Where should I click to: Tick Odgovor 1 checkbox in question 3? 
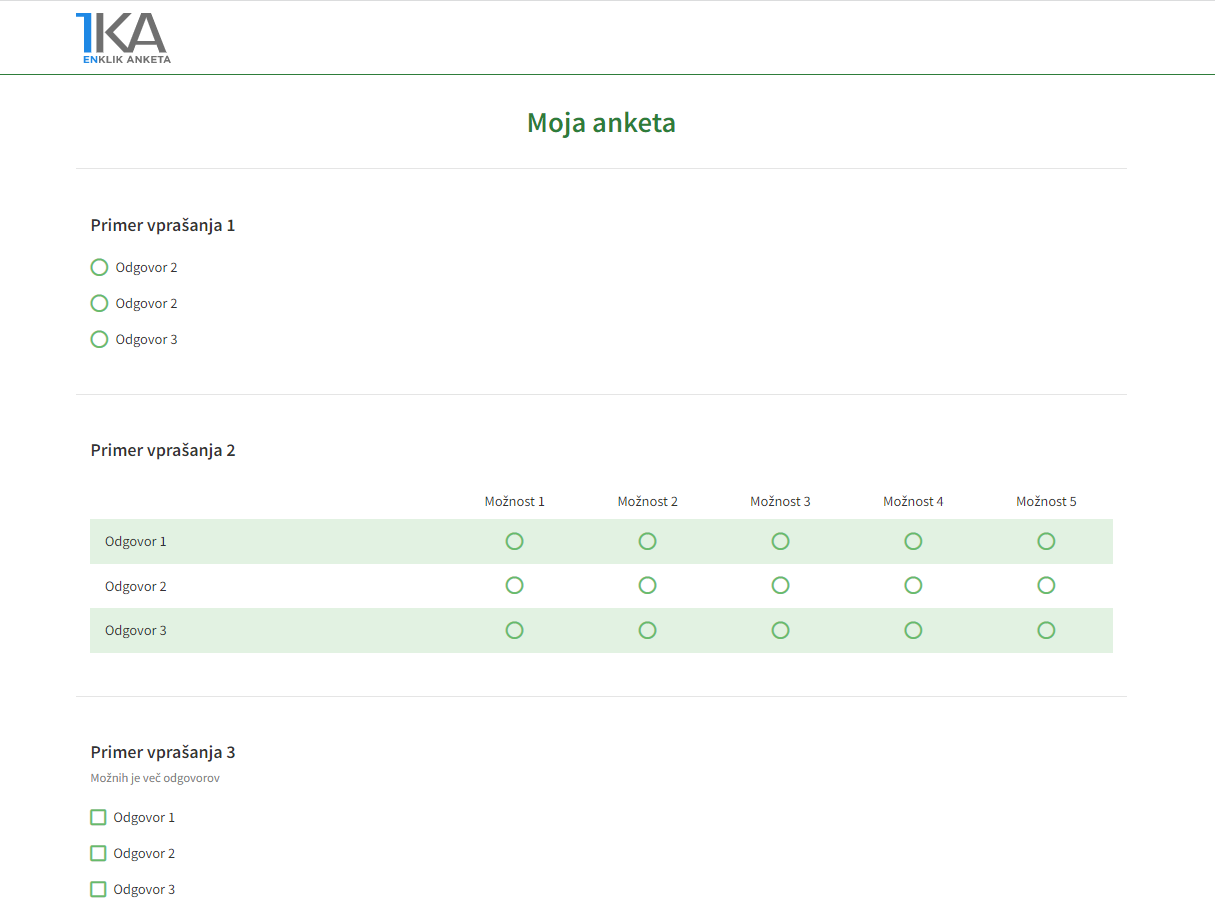pyautogui.click(x=98, y=817)
